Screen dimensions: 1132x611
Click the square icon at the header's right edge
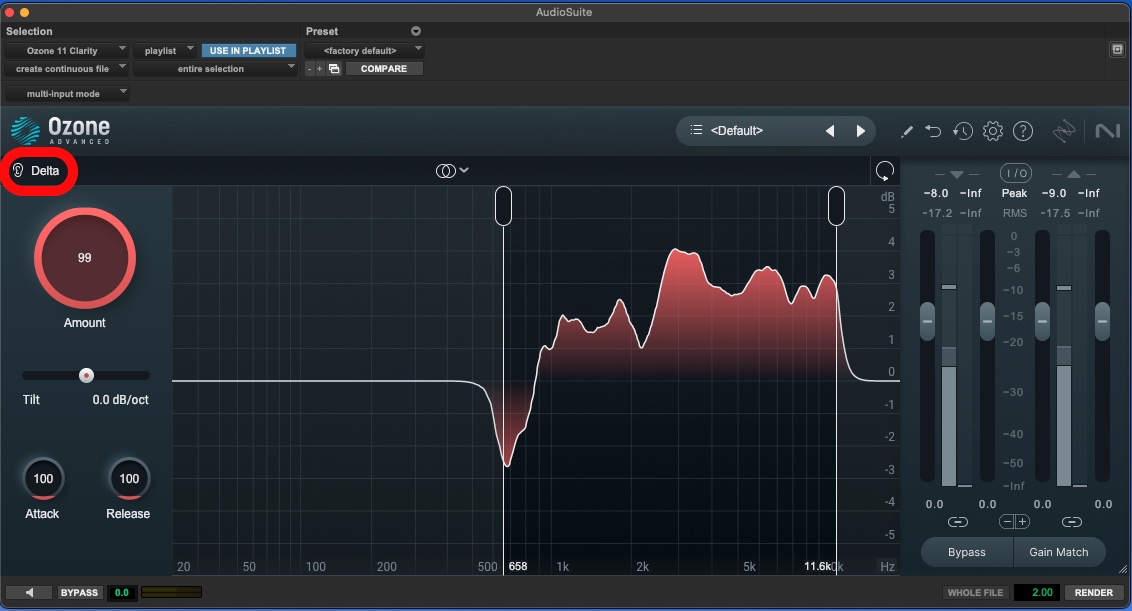(1117, 49)
